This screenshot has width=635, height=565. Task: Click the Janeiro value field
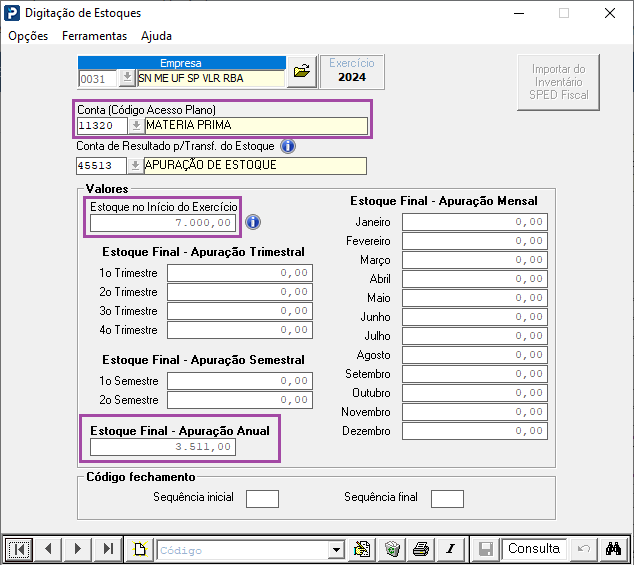click(x=475, y=222)
